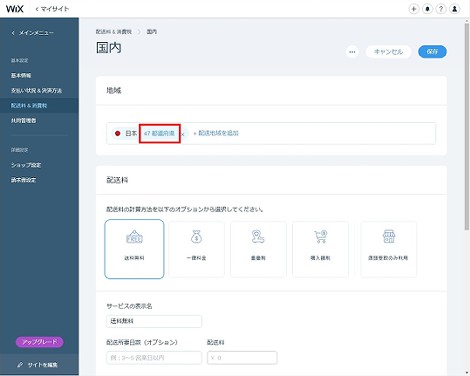Image resolution: width=470 pixels, height=376 pixels.
Task: Focus the サービスの表示名 input field
Action: point(154,321)
